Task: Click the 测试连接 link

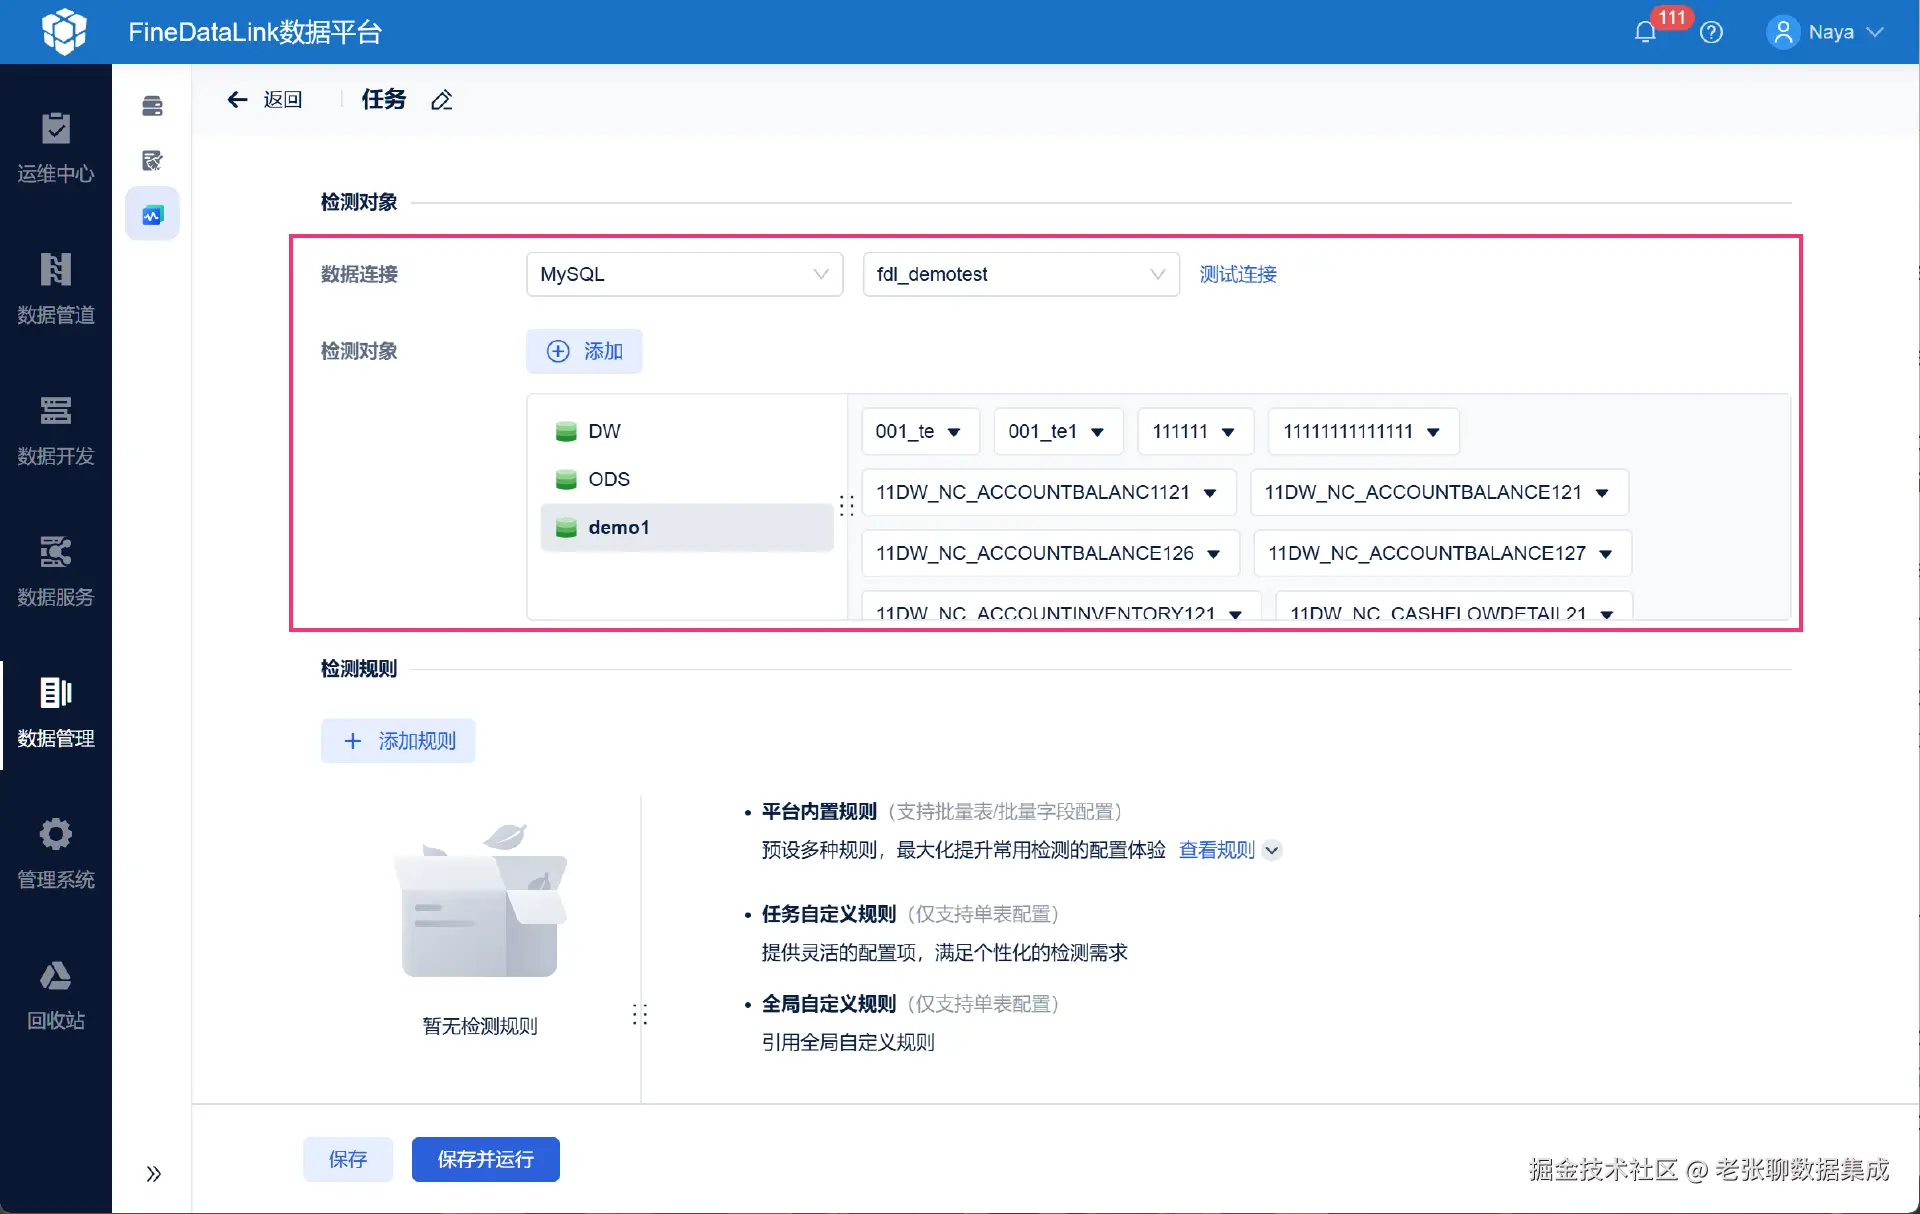Action: (1238, 274)
